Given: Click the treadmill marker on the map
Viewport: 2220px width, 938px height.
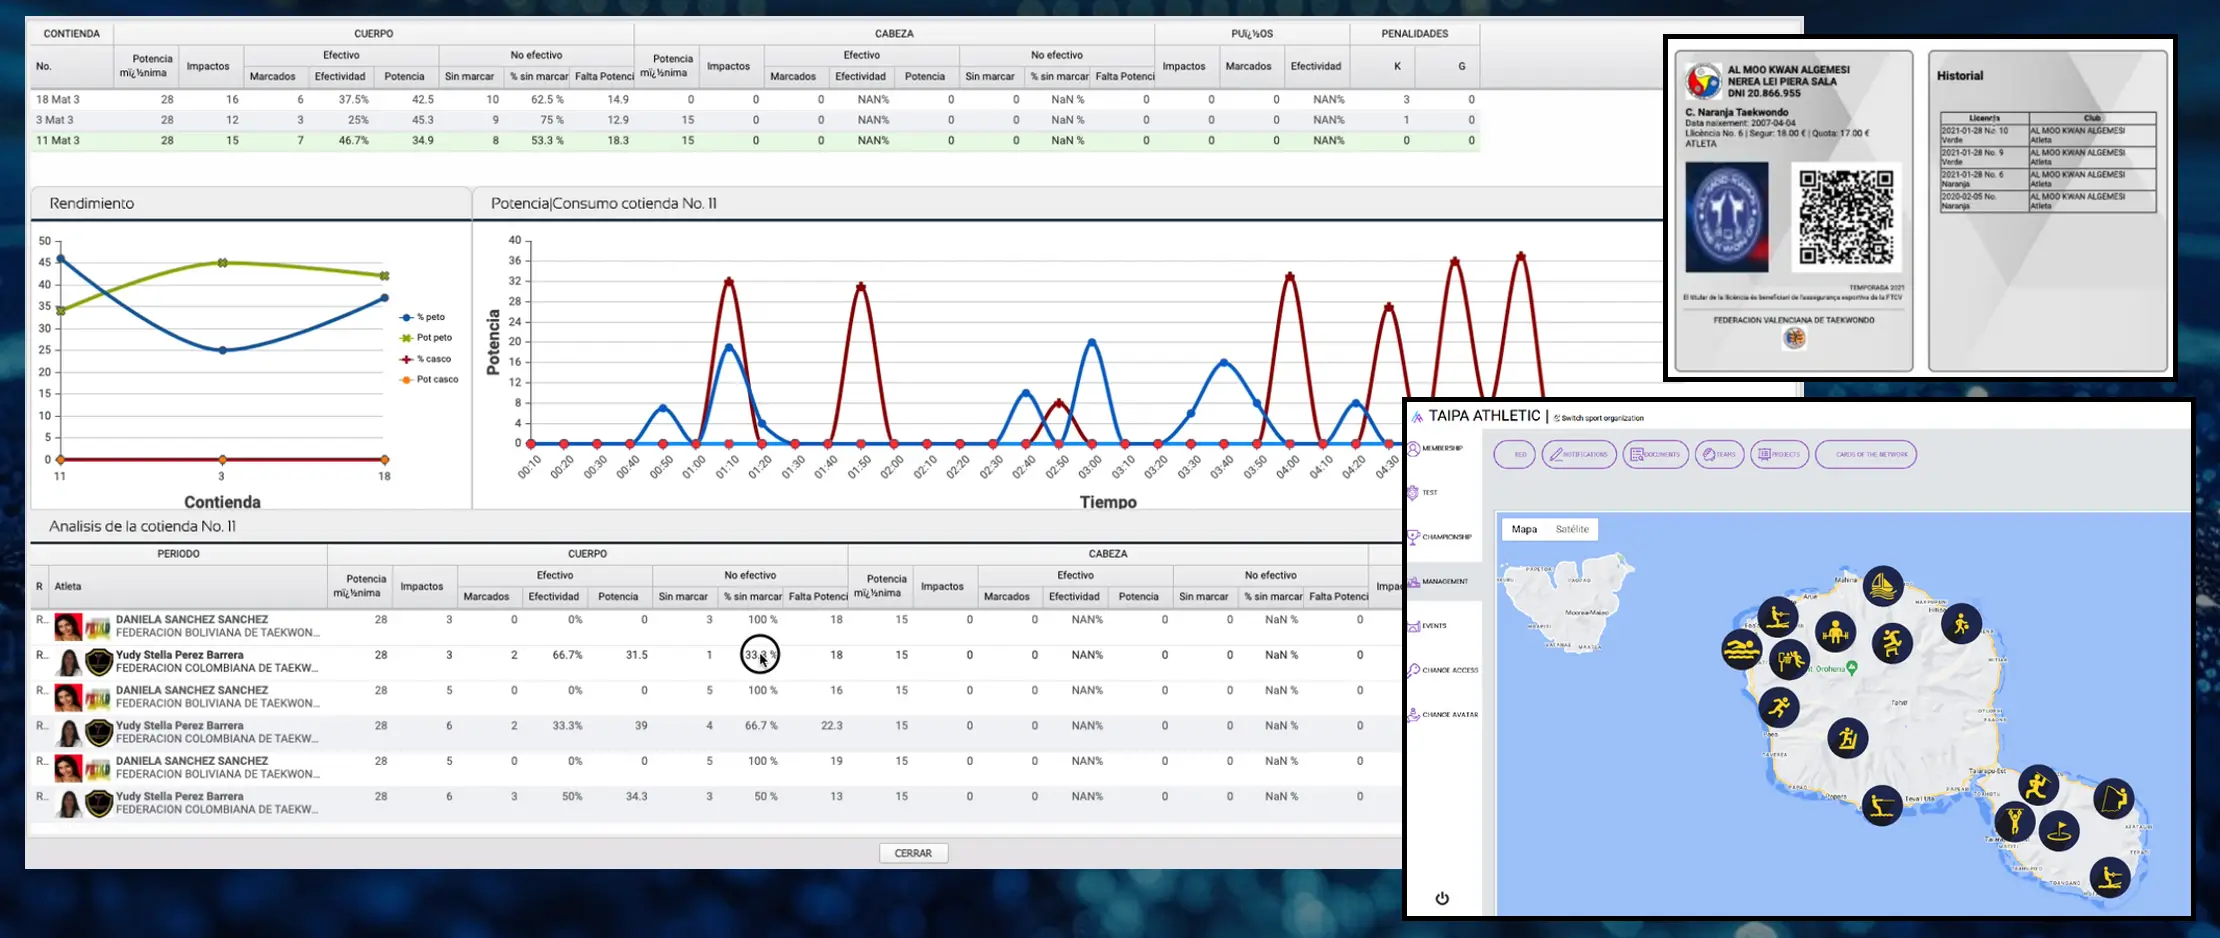Looking at the screenshot, I should click(1847, 739).
